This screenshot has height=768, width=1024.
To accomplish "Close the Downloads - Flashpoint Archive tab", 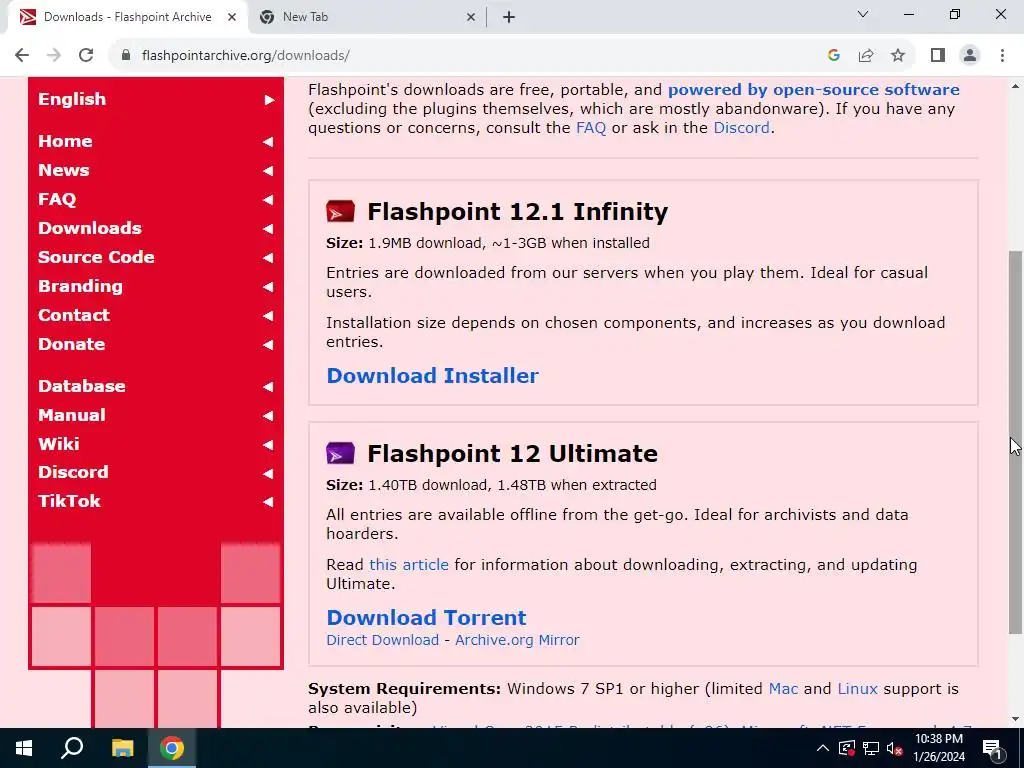I will (232, 18).
